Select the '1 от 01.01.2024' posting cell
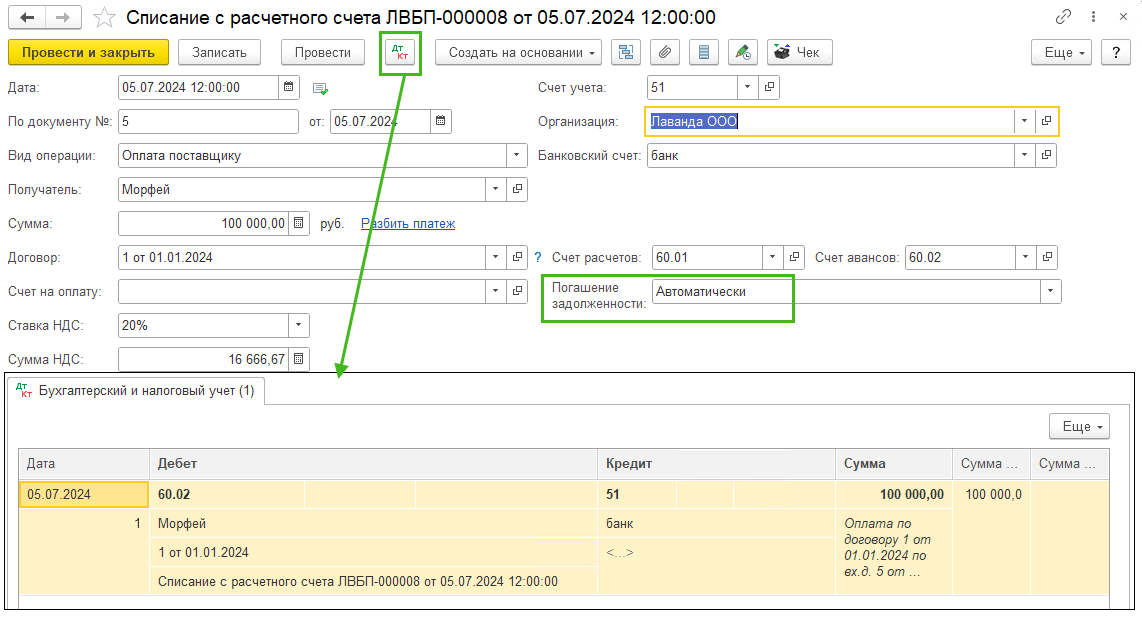Screen dimensions: 1142x620 pyautogui.click(x=373, y=552)
